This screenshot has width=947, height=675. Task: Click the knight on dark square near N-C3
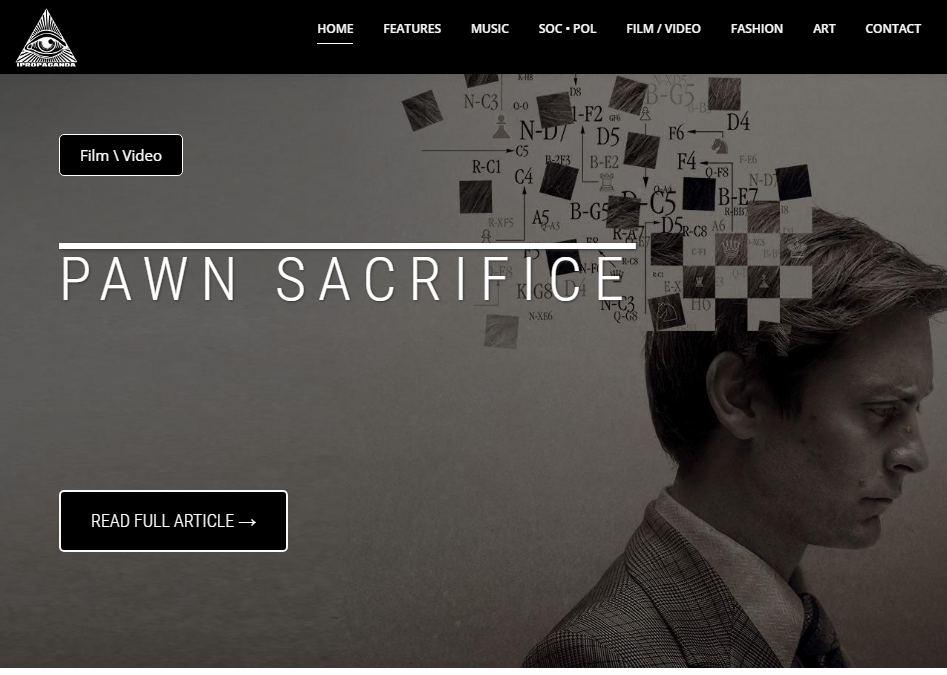(x=666, y=312)
